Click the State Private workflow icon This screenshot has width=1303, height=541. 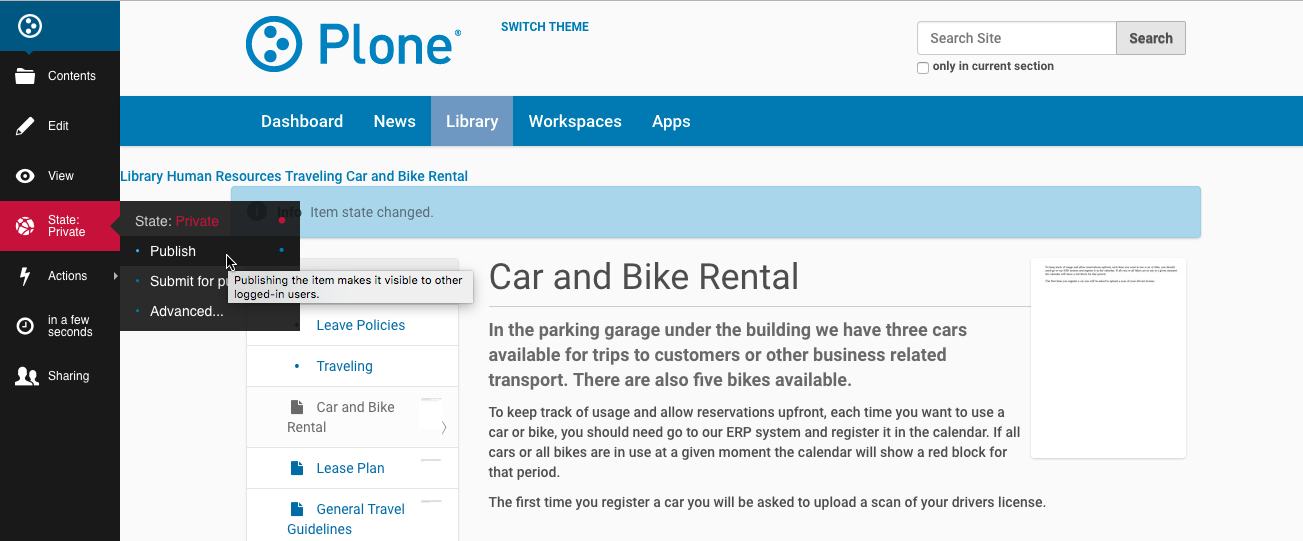point(25,226)
